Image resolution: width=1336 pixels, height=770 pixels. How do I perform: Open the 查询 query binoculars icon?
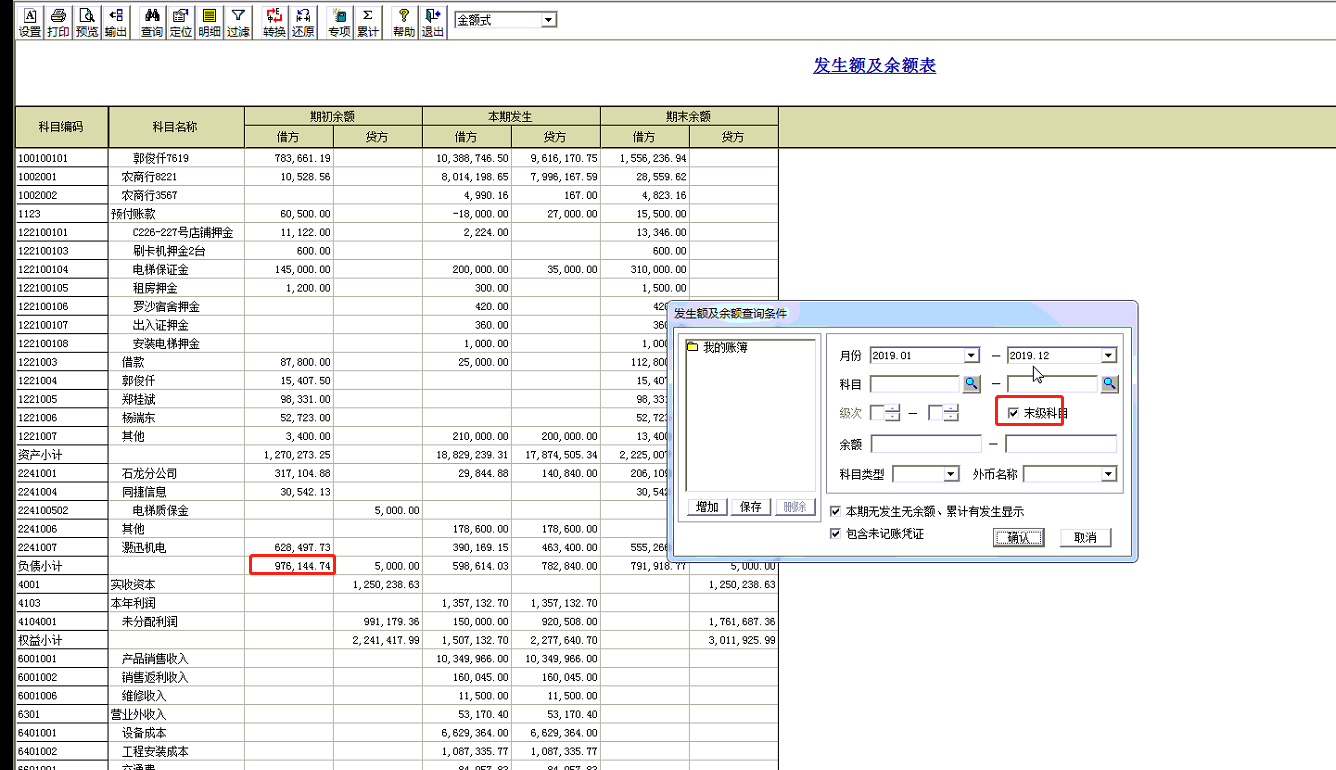pyautogui.click(x=152, y=22)
